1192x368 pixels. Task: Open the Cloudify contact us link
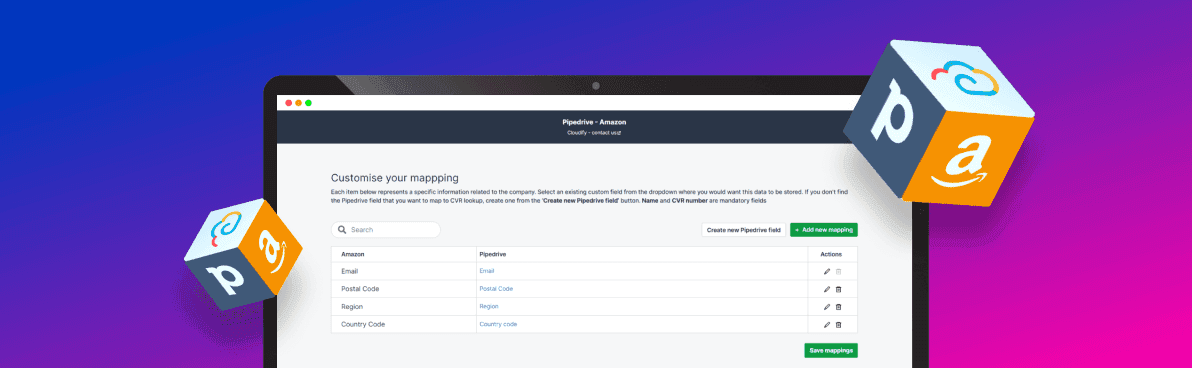594,132
